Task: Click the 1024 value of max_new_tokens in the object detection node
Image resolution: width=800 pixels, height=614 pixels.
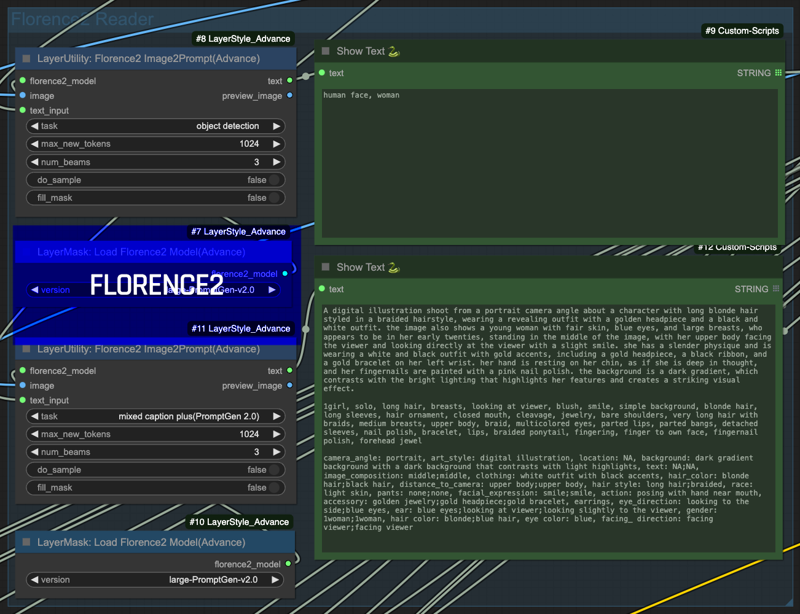Action: 249,144
